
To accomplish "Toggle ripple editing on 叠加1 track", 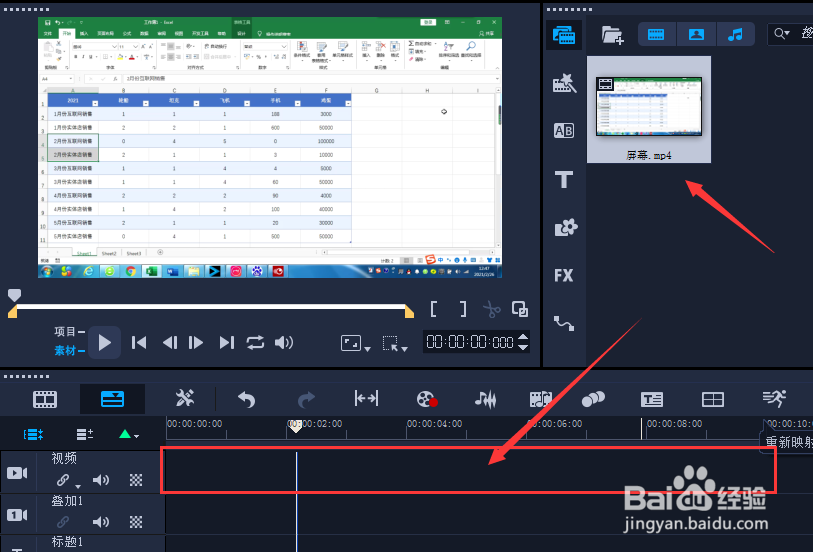I will coord(63,521).
